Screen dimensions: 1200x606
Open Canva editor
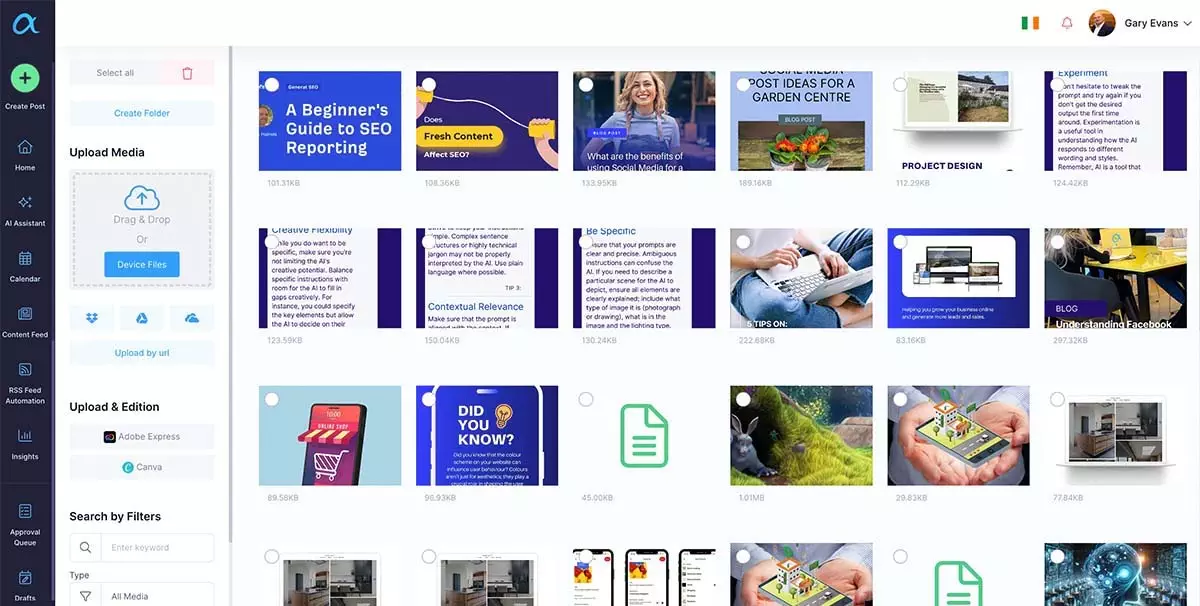coord(142,467)
